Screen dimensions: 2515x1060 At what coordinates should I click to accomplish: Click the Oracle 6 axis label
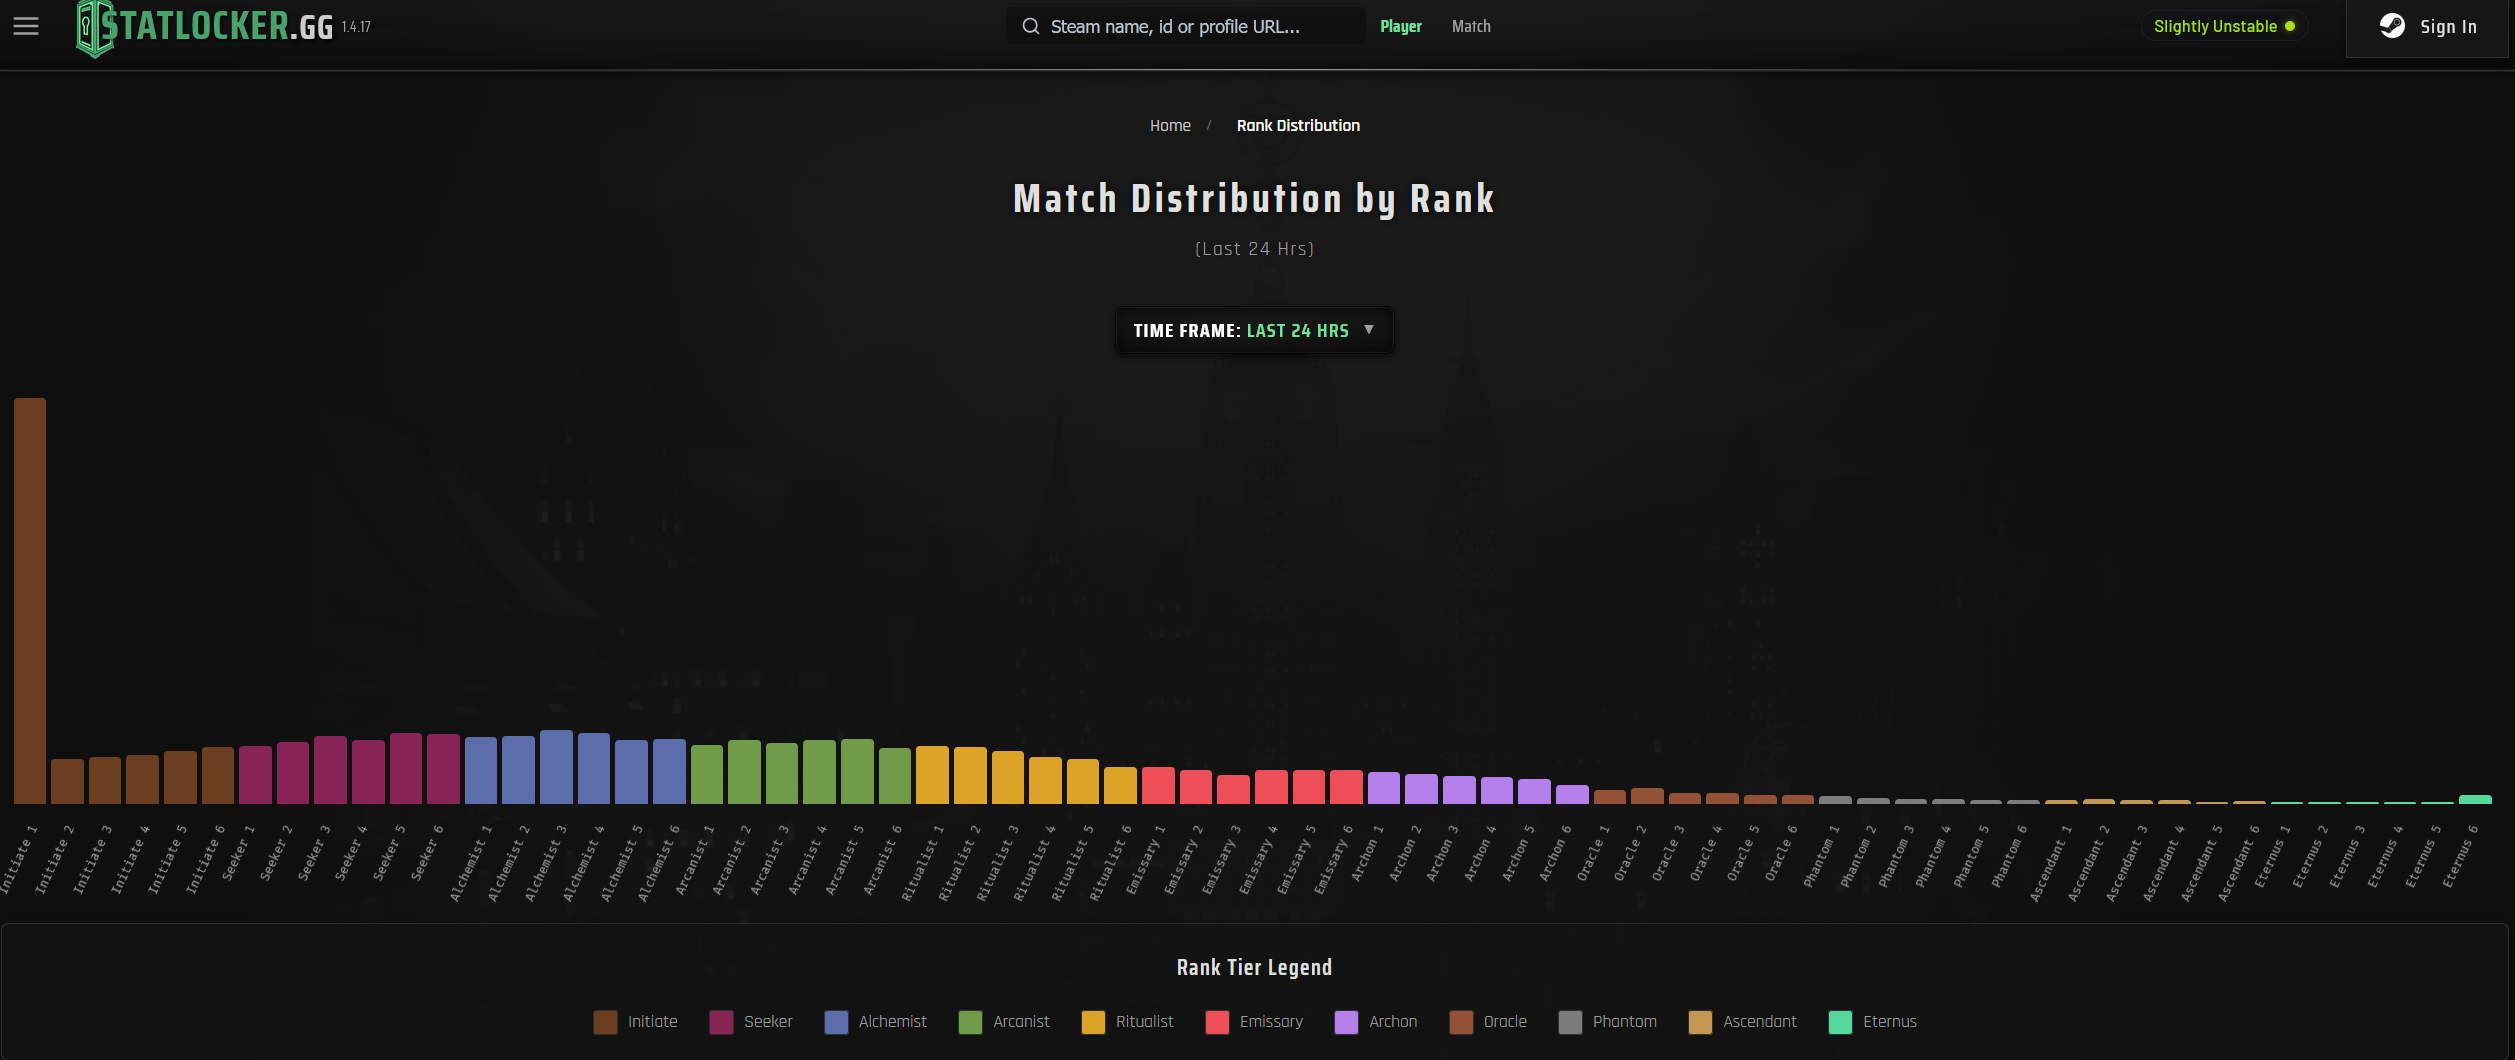pos(1781,853)
